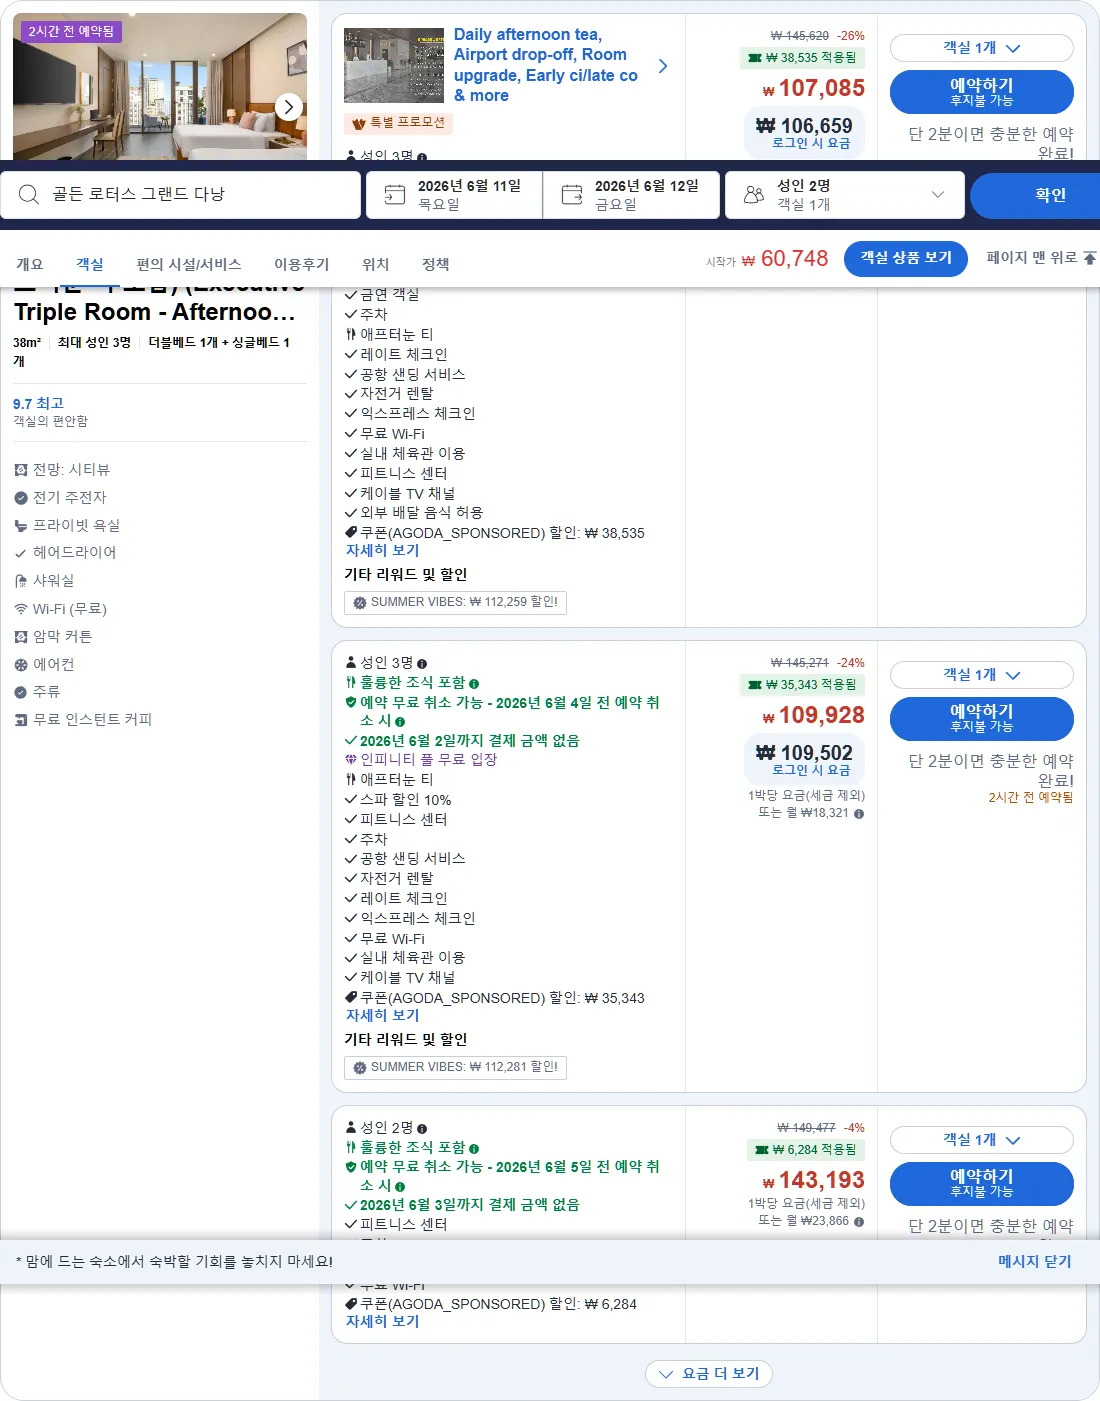
Task: Click the check-out calendar icon
Action: click(572, 195)
